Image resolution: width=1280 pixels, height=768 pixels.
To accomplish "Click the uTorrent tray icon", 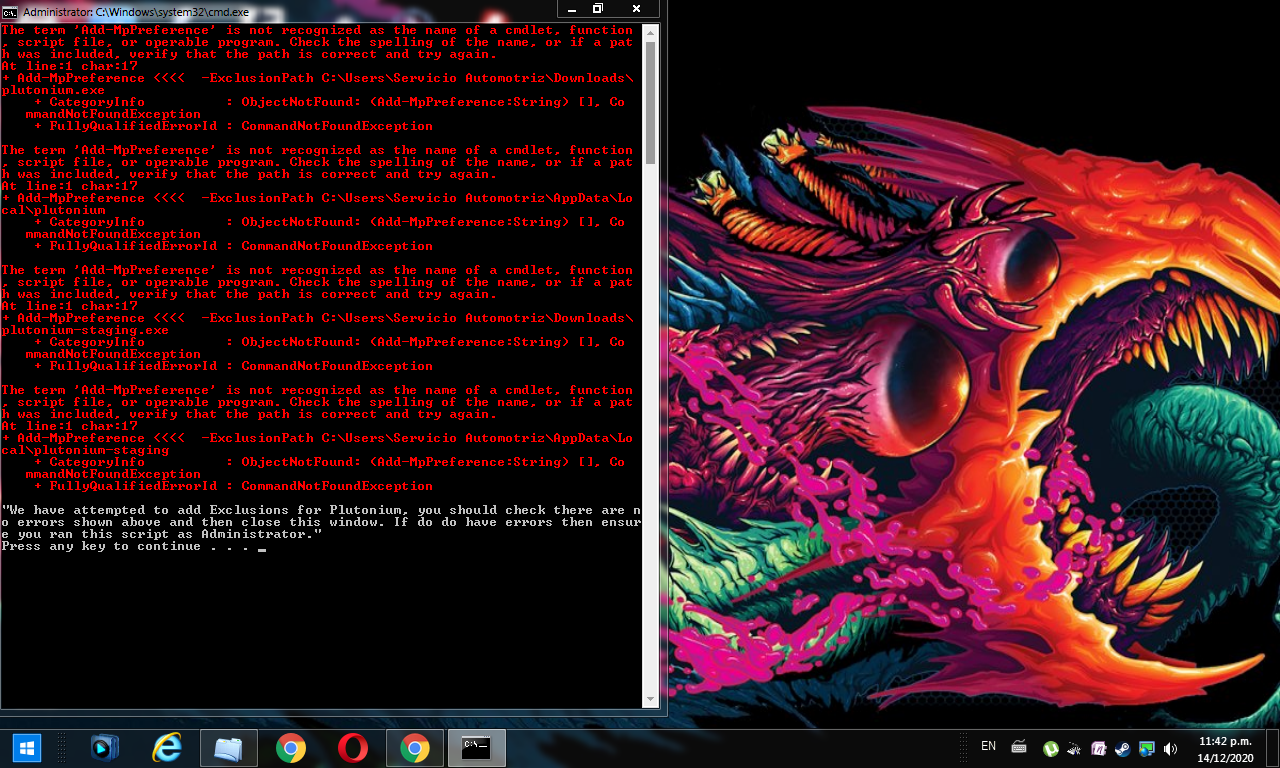I will (x=1051, y=748).
